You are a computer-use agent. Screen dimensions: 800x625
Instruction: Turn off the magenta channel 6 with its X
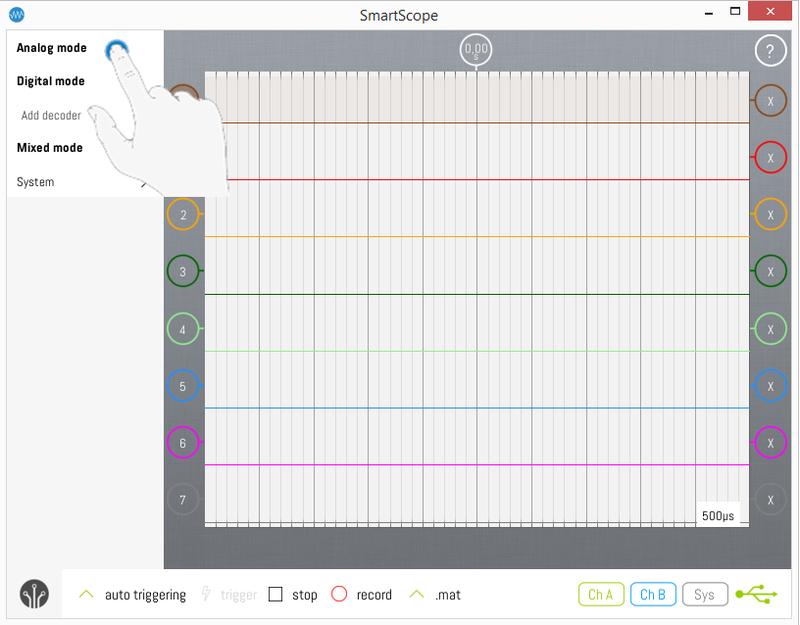pyautogui.click(x=770, y=442)
